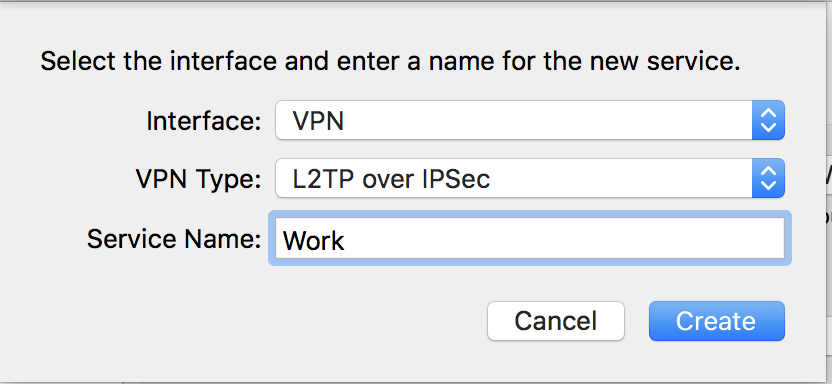Place cursor after the word Work

pos(346,241)
